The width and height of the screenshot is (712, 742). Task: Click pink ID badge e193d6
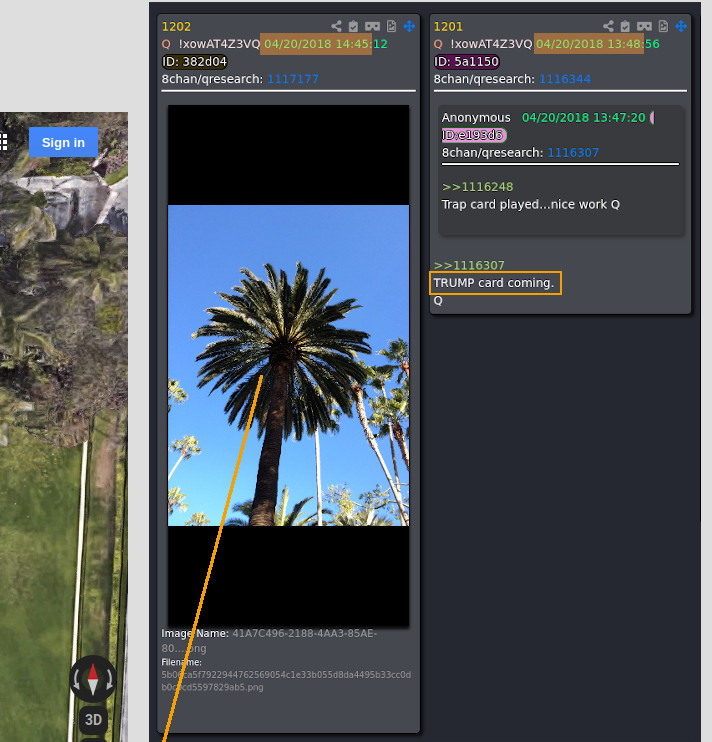point(474,135)
